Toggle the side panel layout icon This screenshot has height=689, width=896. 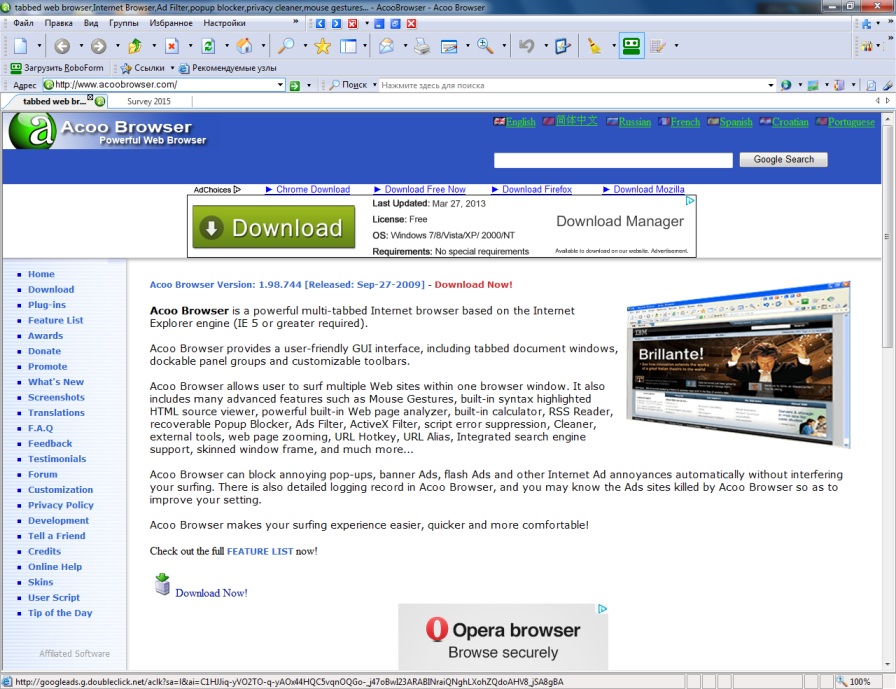click(x=348, y=46)
